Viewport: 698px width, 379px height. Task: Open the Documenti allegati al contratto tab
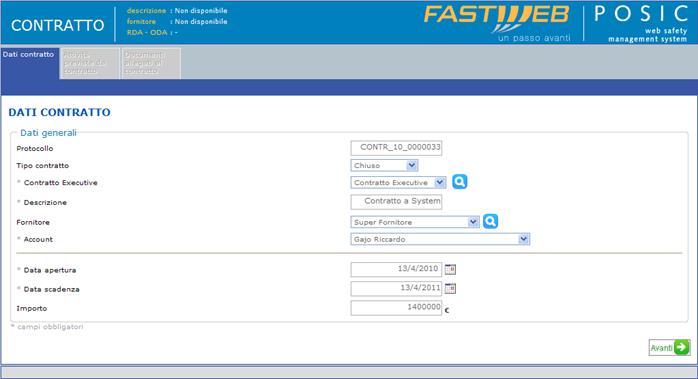[150, 63]
